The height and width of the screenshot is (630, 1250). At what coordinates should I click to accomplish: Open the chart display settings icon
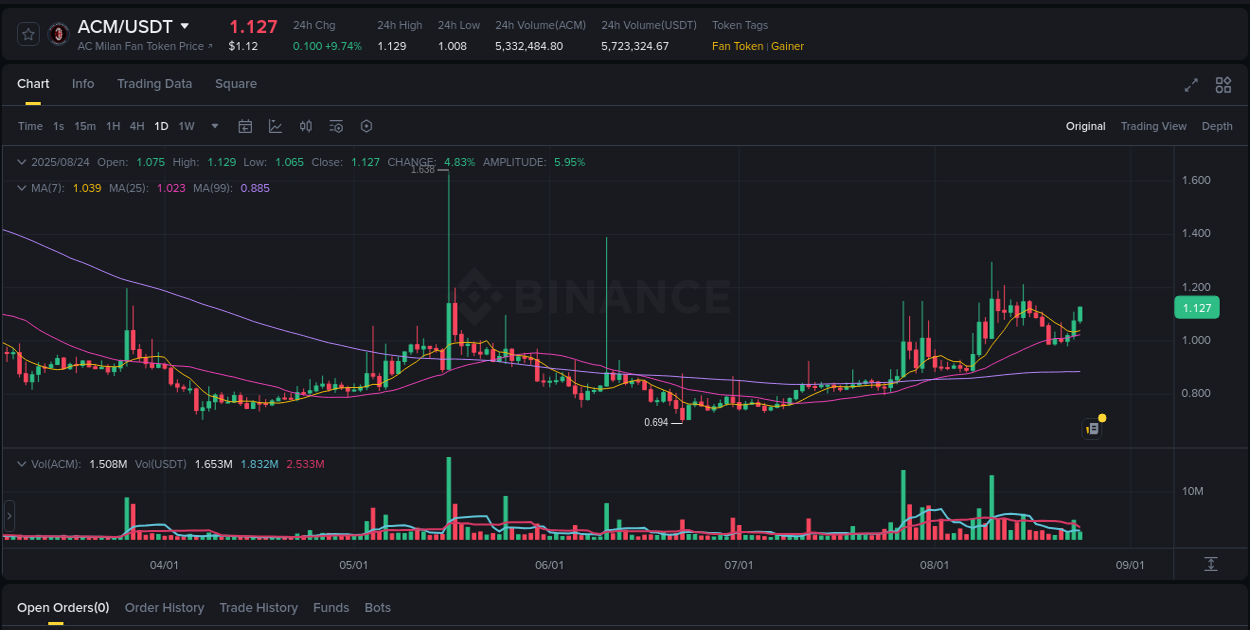click(336, 126)
